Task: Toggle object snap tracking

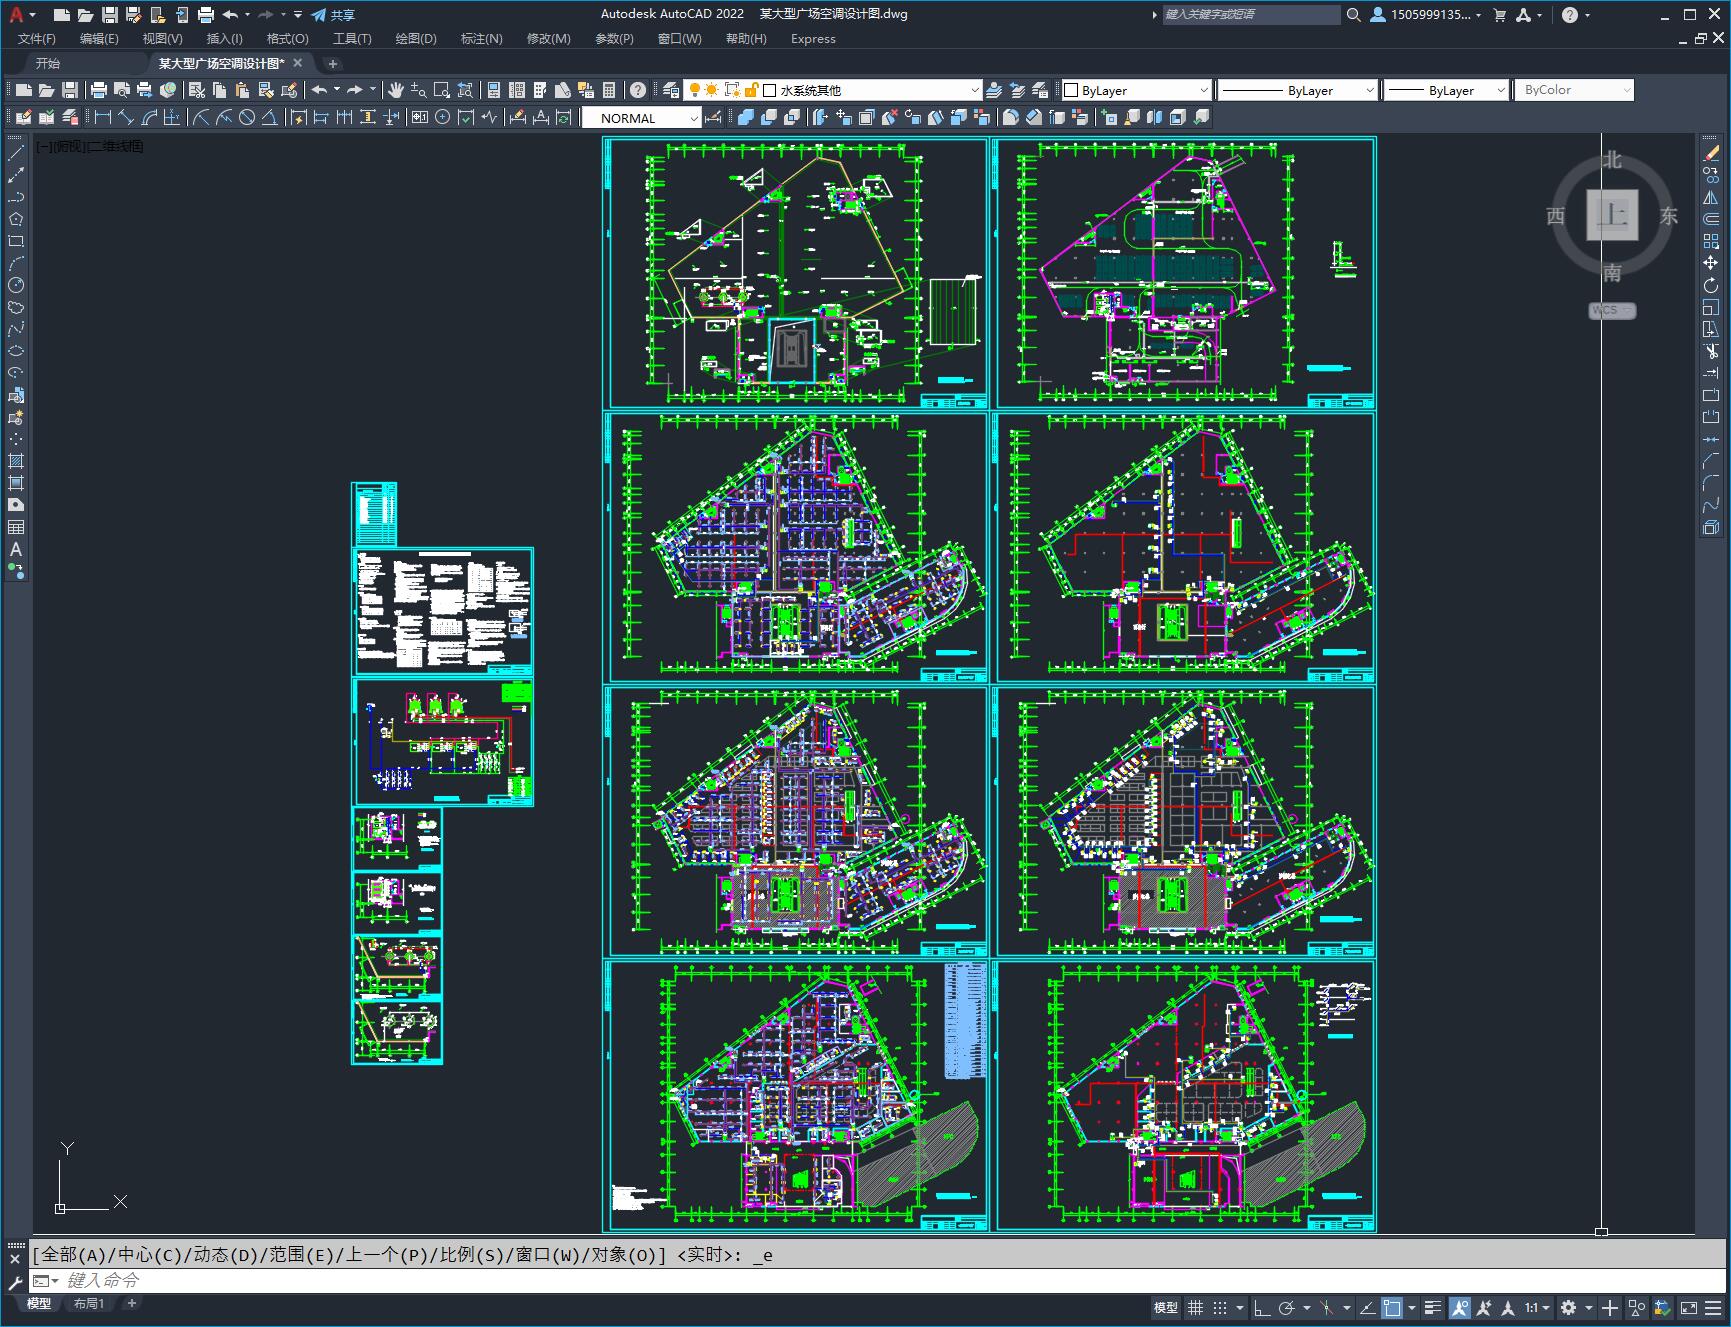Action: coord(1367,1307)
